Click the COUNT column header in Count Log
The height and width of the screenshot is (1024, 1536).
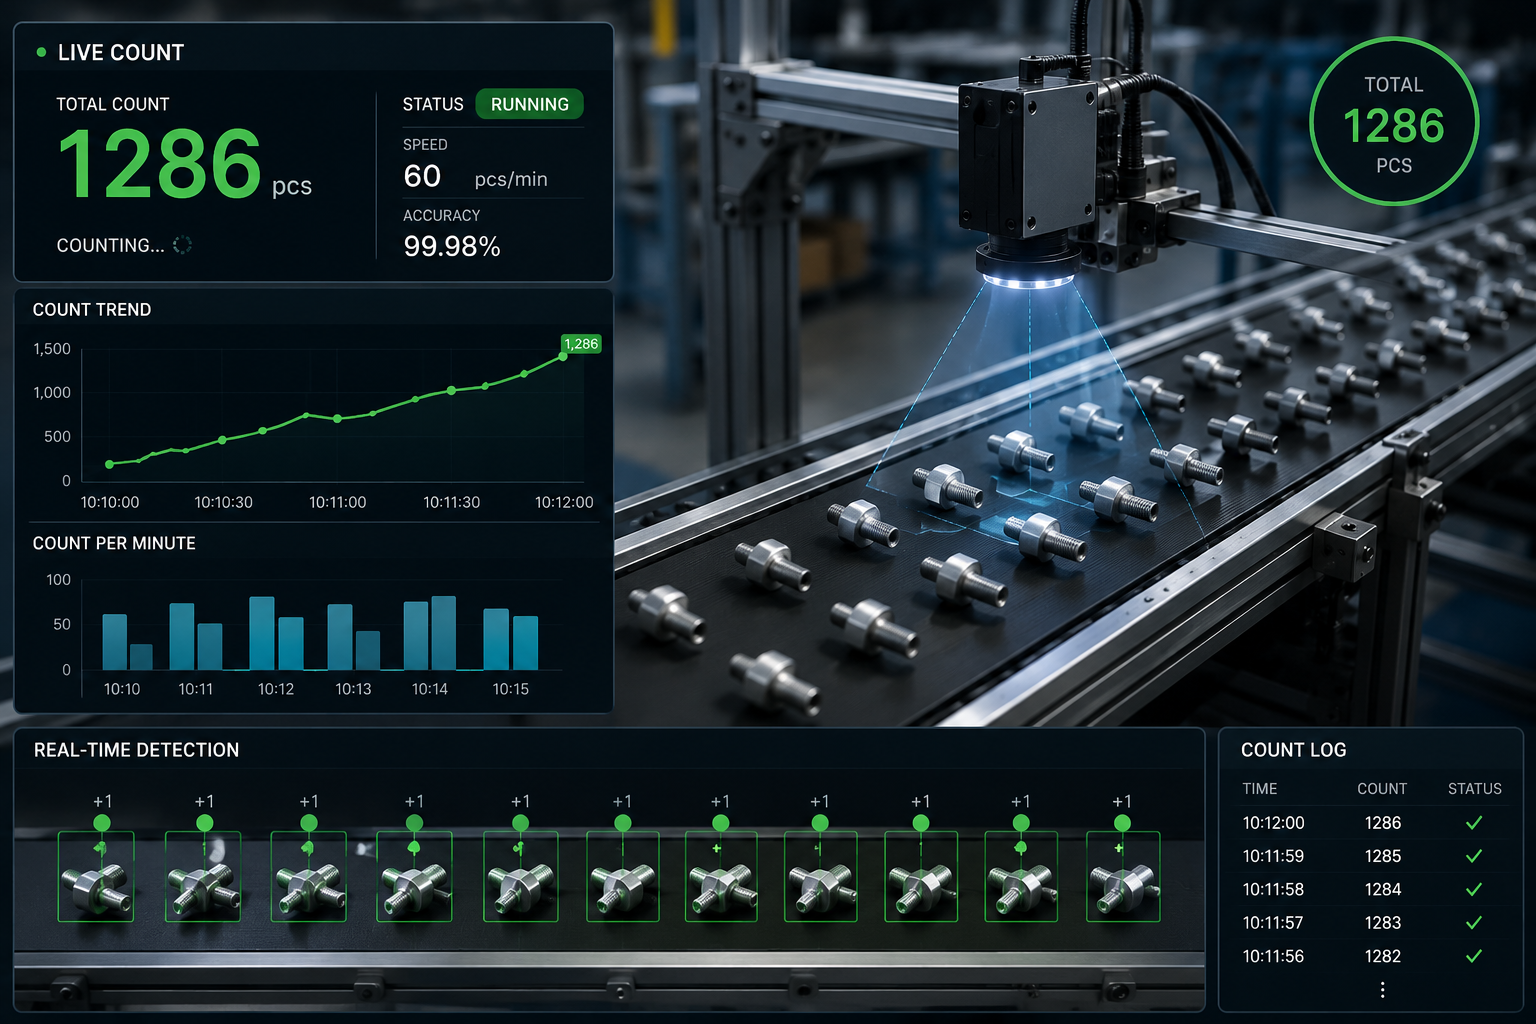(x=1382, y=789)
